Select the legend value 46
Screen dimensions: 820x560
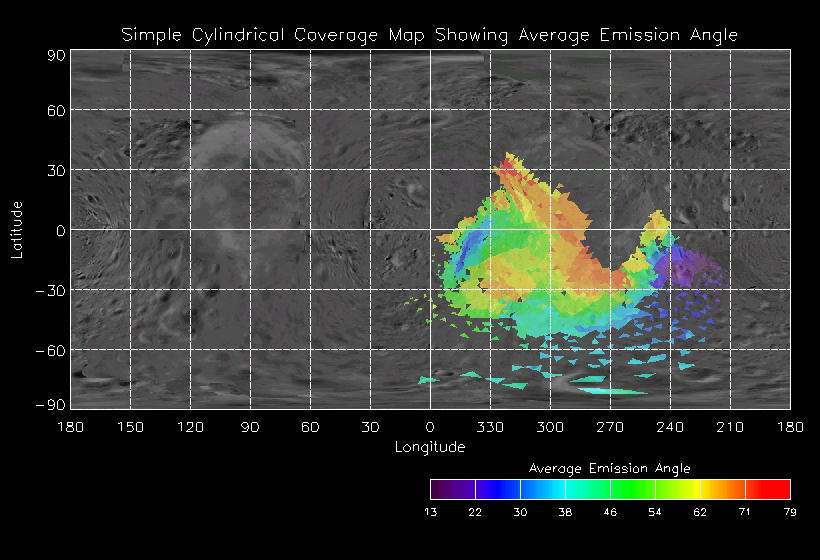(x=610, y=512)
